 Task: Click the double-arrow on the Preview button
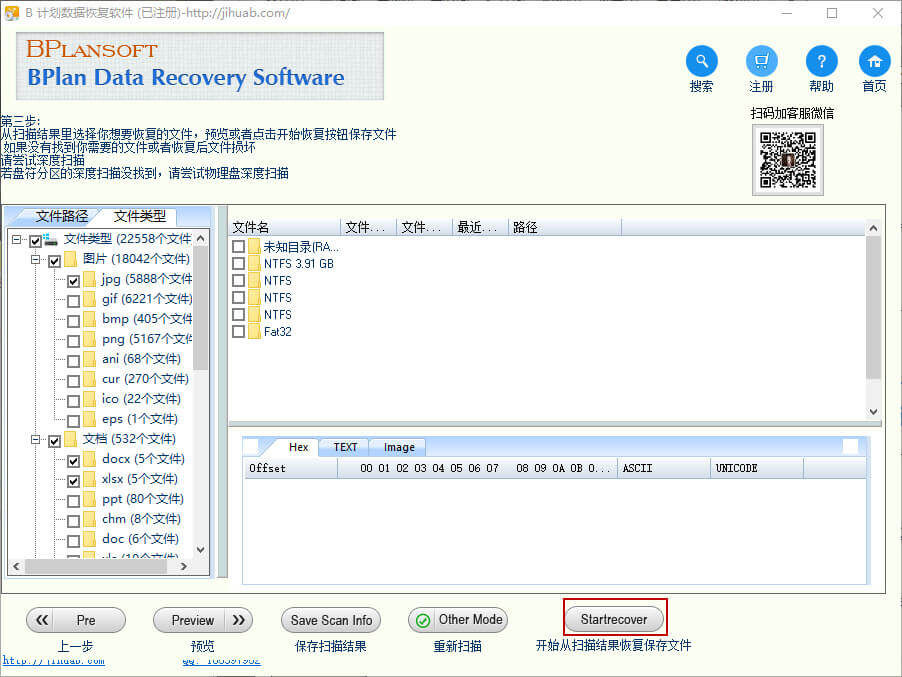(238, 620)
